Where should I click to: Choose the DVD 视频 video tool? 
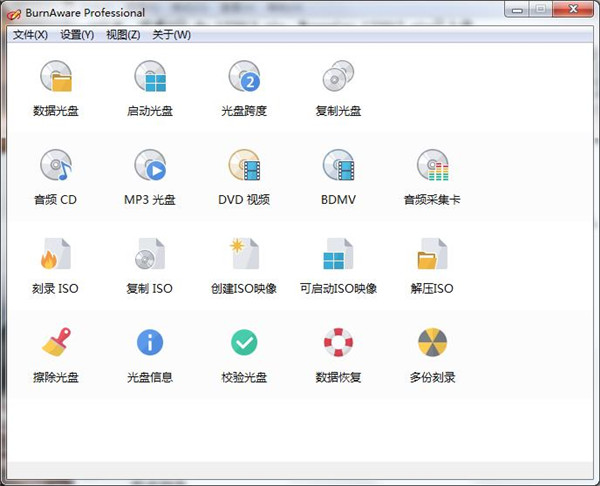(244, 165)
